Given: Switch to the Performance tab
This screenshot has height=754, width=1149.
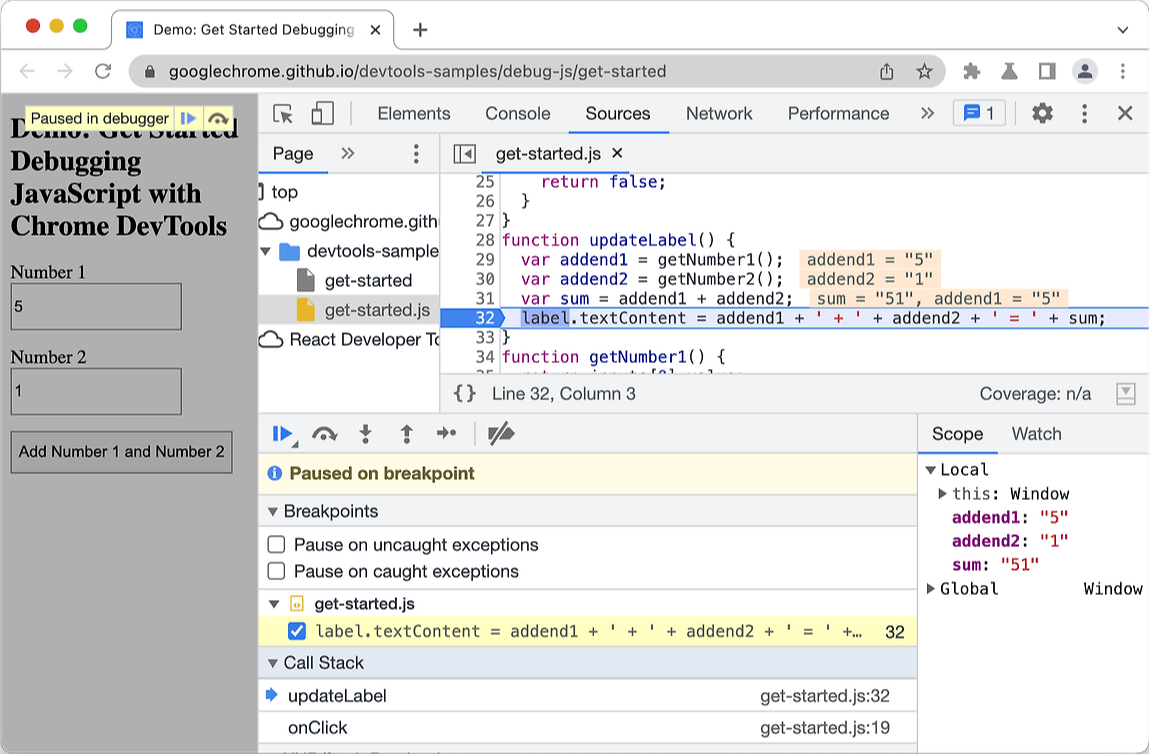Looking at the screenshot, I should [838, 114].
